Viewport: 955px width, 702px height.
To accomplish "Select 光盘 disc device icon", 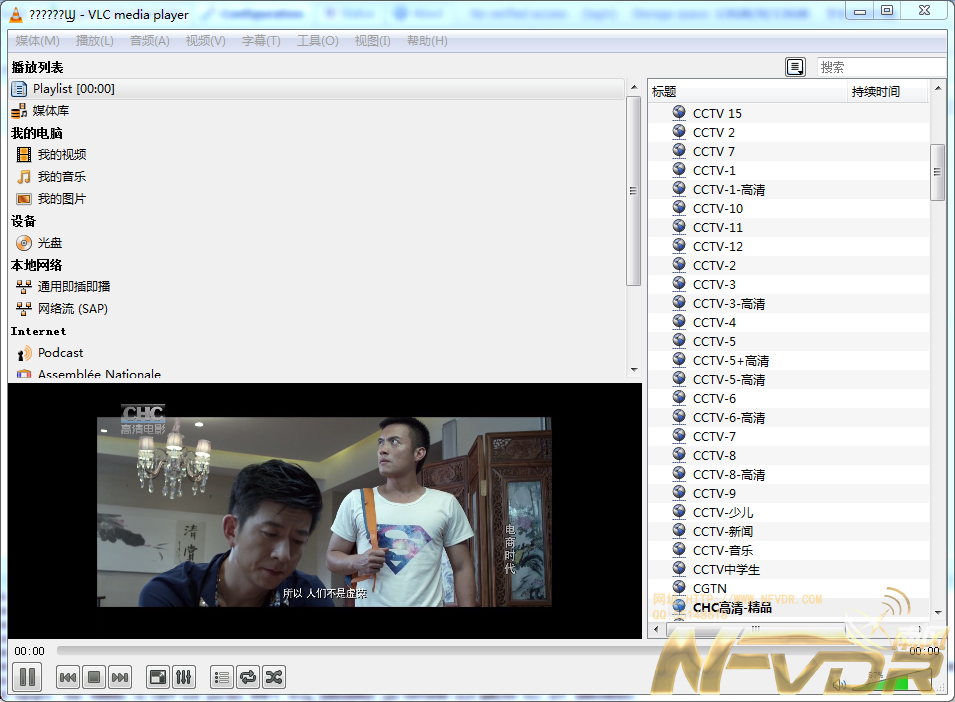I will tap(24, 243).
